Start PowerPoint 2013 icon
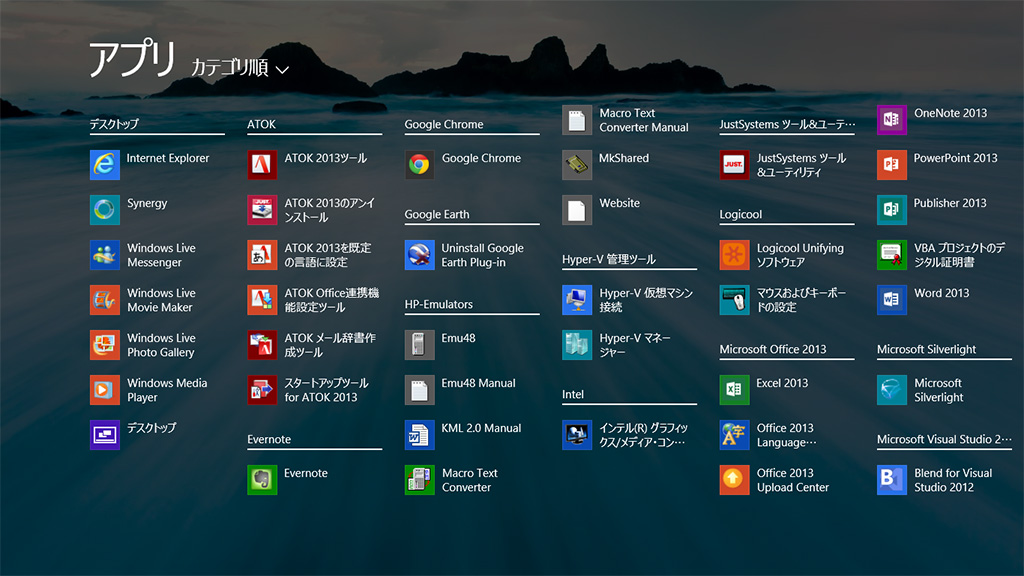1024x576 pixels. [x=892, y=165]
